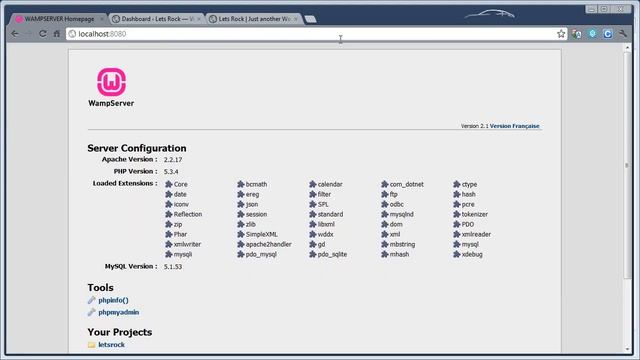Click the Phar extension text
Screen dimensions: 640x360
click(180, 234)
